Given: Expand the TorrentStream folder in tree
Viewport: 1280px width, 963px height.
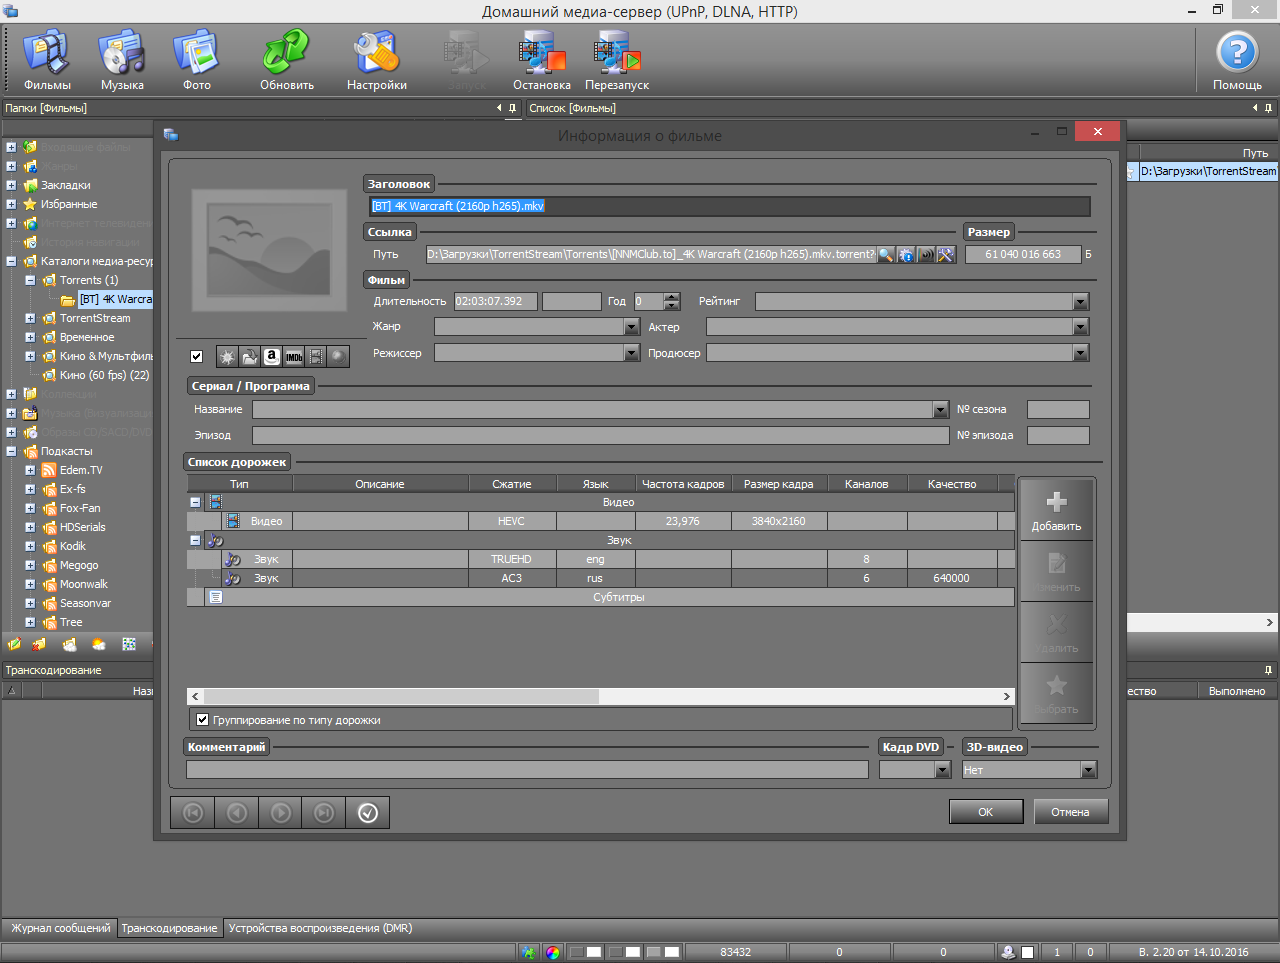Looking at the screenshot, I should tap(30, 319).
